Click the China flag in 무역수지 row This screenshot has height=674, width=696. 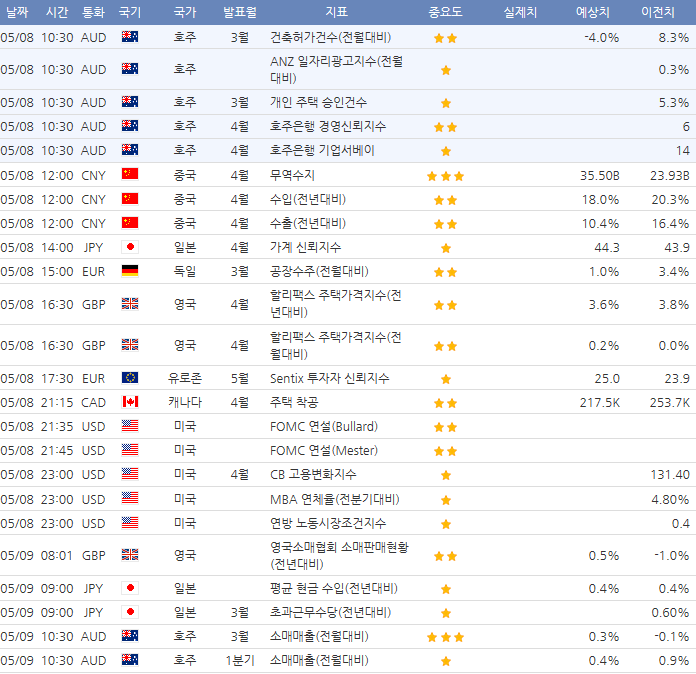click(130, 174)
